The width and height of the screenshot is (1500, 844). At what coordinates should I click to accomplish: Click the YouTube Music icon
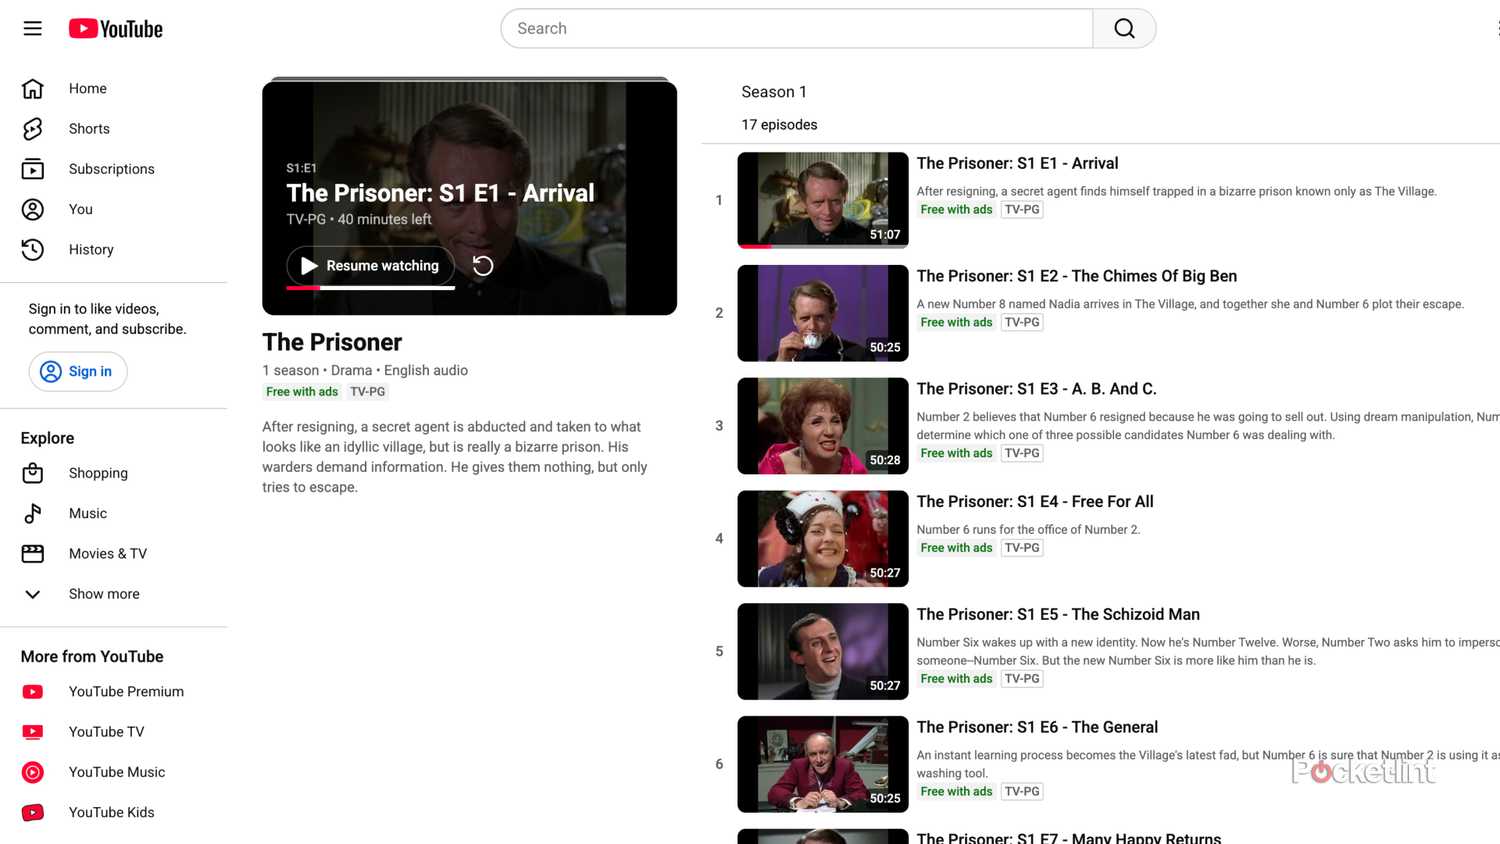click(x=33, y=772)
